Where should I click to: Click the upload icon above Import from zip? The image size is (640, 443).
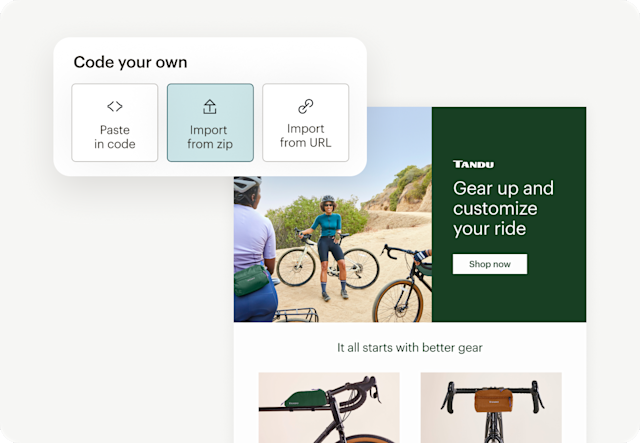(210, 107)
